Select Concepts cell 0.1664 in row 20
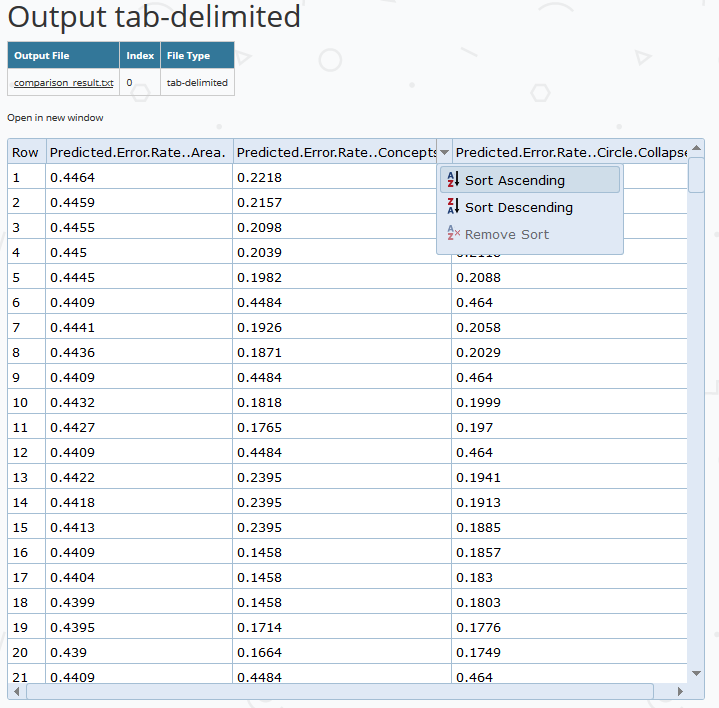 click(x=342, y=652)
